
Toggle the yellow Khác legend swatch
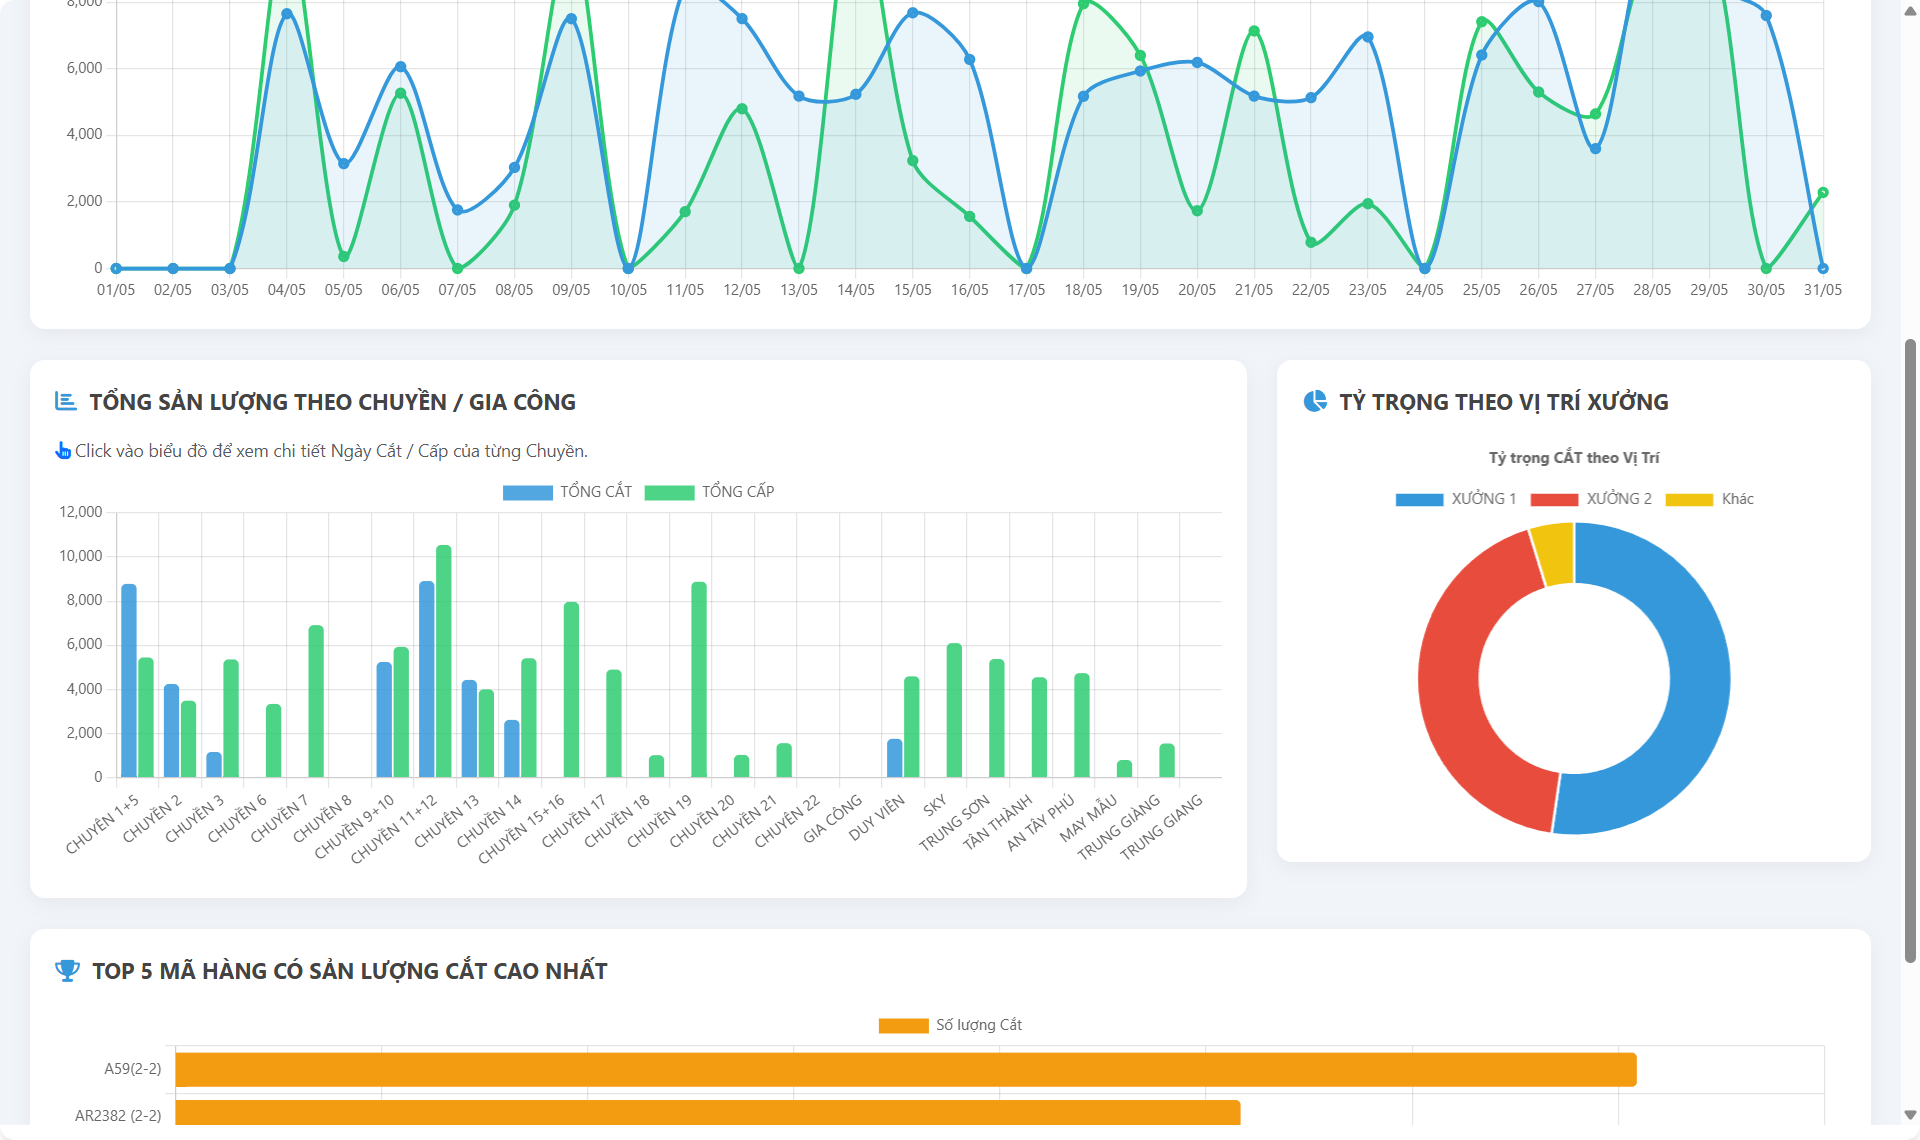(x=1689, y=499)
